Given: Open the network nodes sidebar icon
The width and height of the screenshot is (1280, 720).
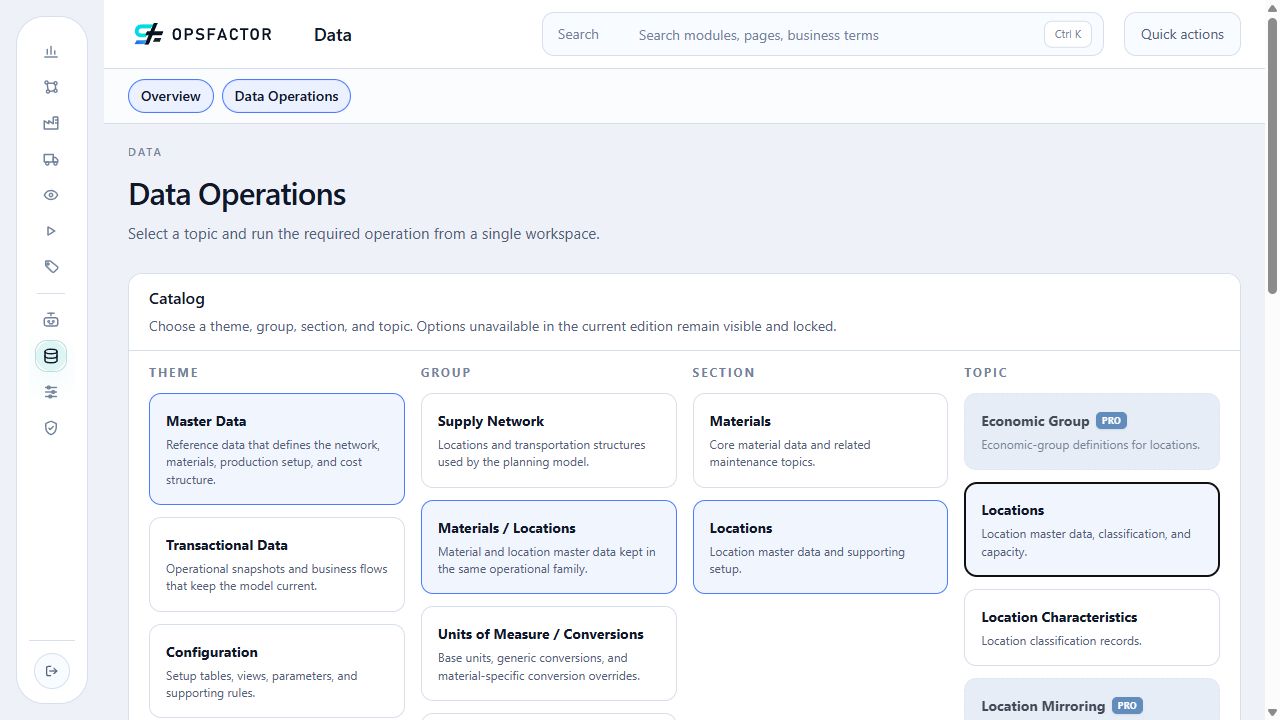Looking at the screenshot, I should pyautogui.click(x=51, y=87).
